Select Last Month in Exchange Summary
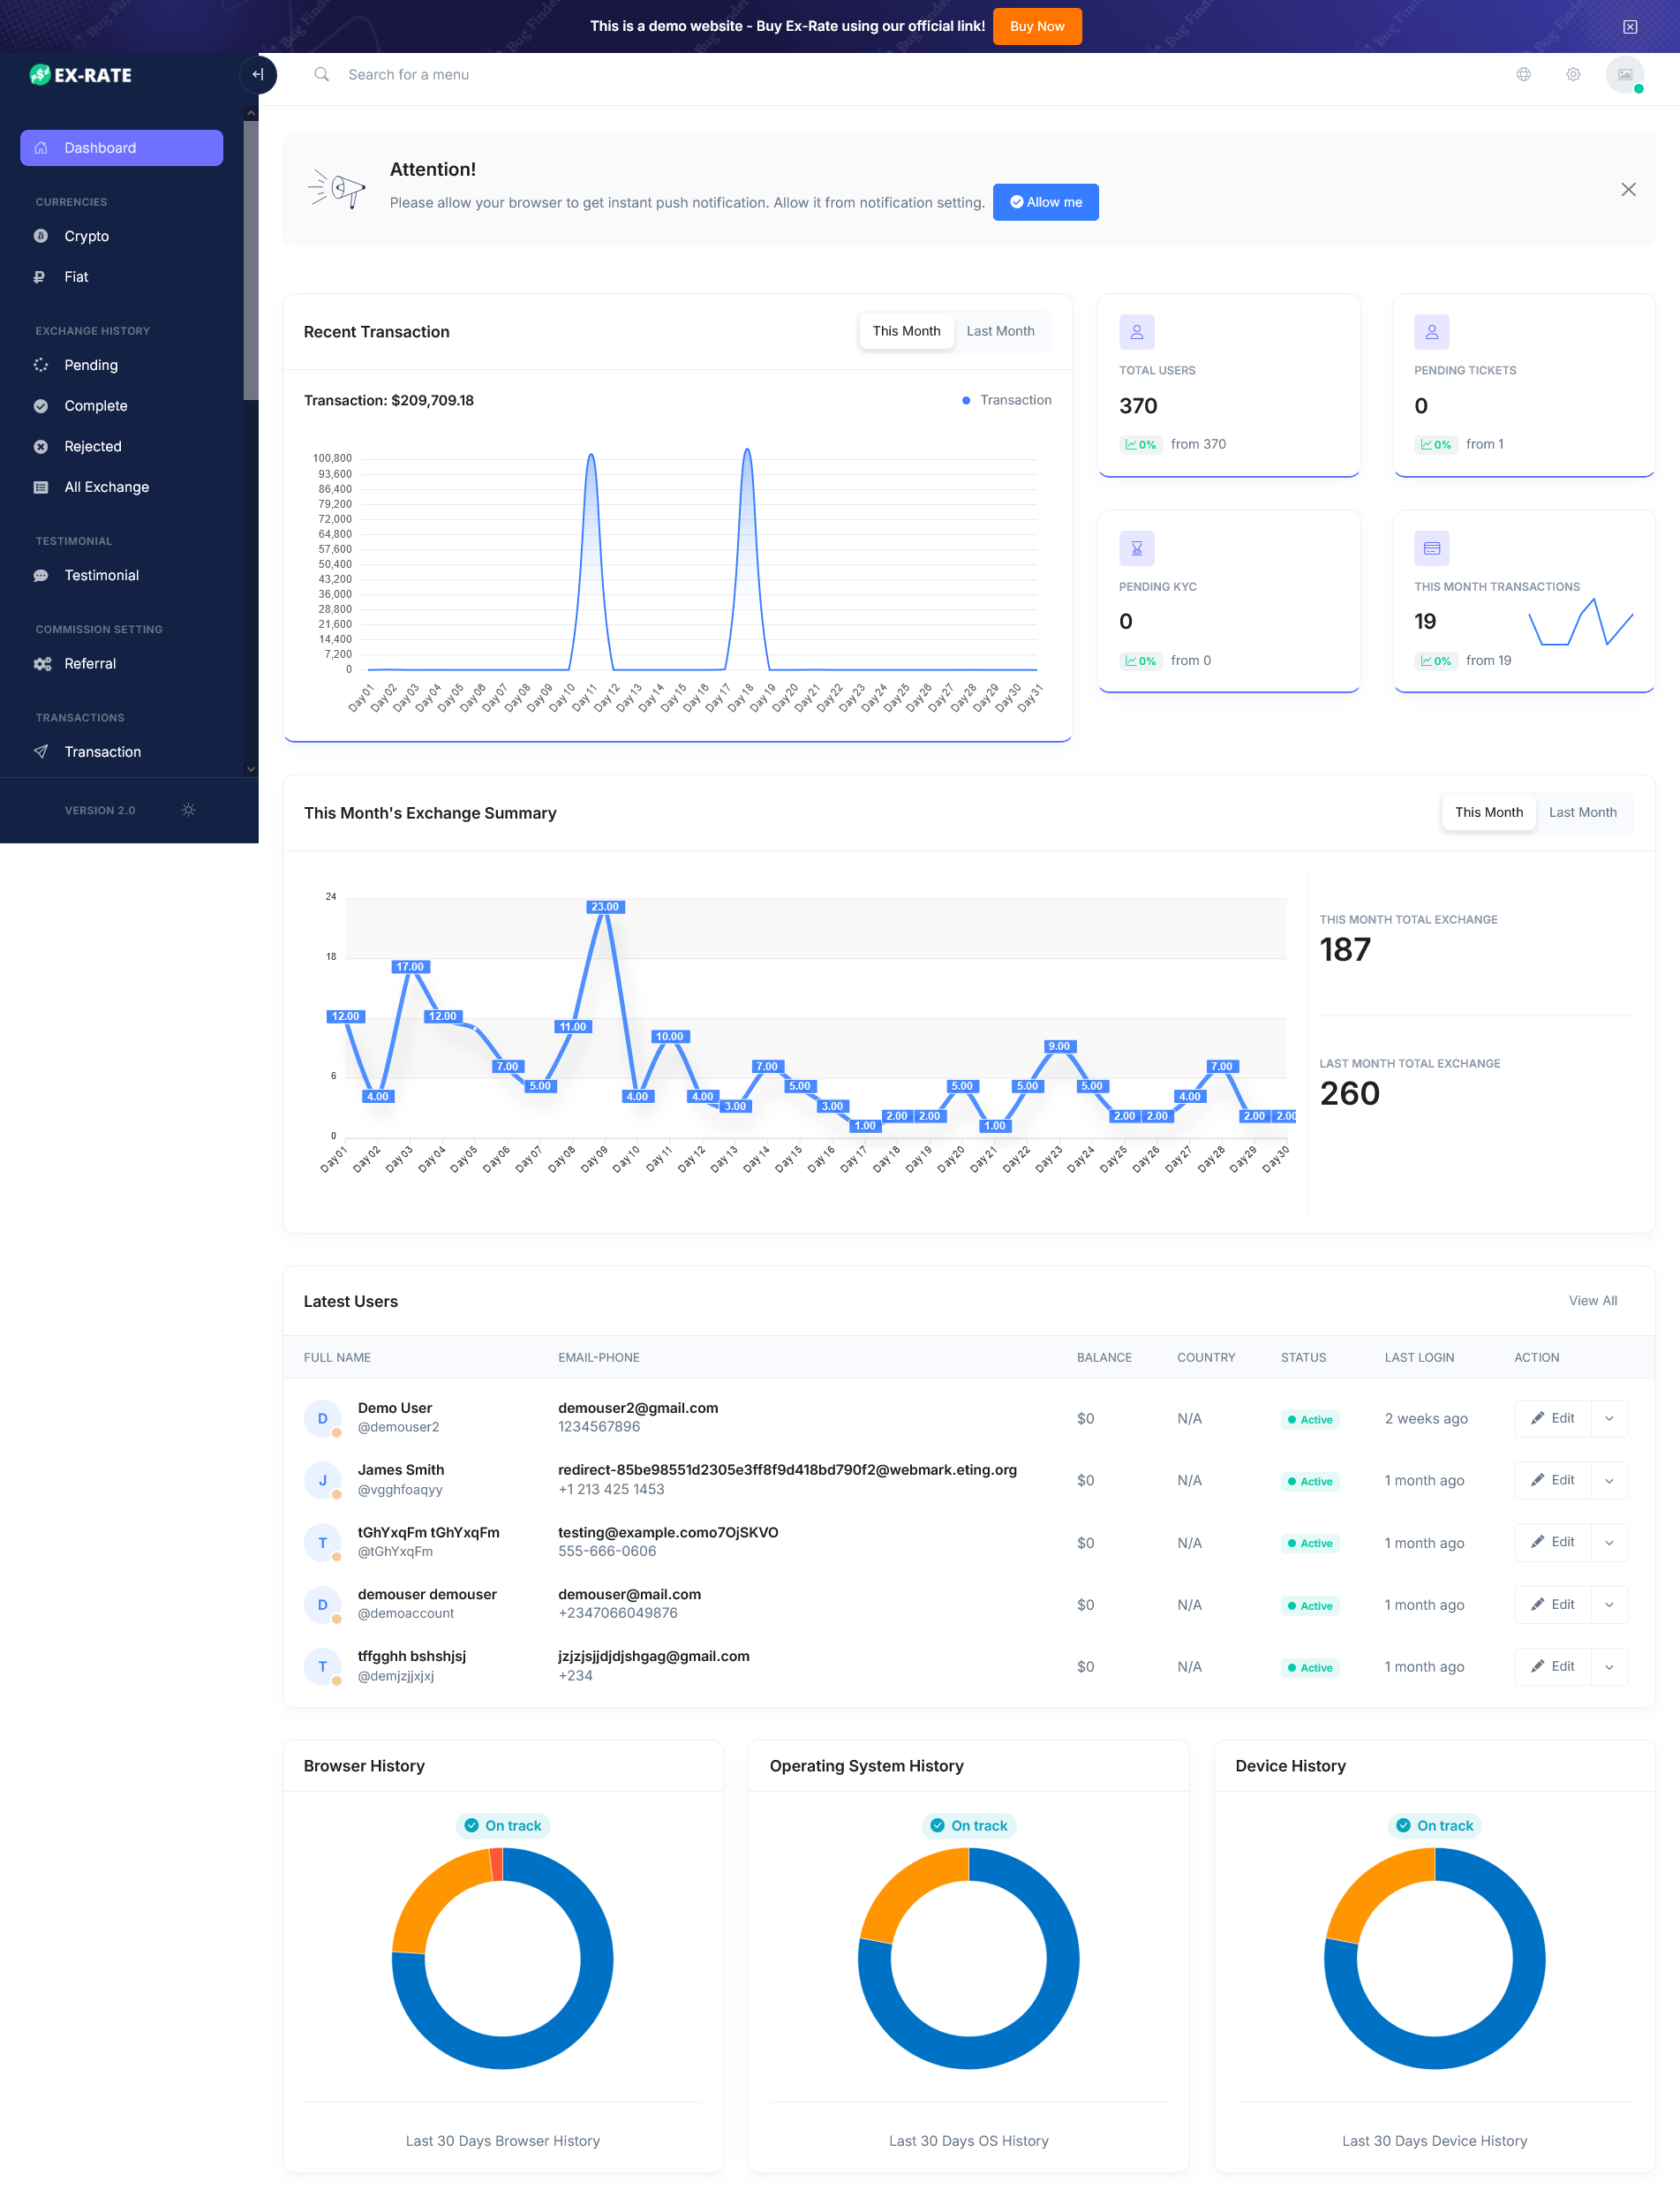Image resolution: width=1680 pixels, height=2205 pixels. pyautogui.click(x=1582, y=812)
